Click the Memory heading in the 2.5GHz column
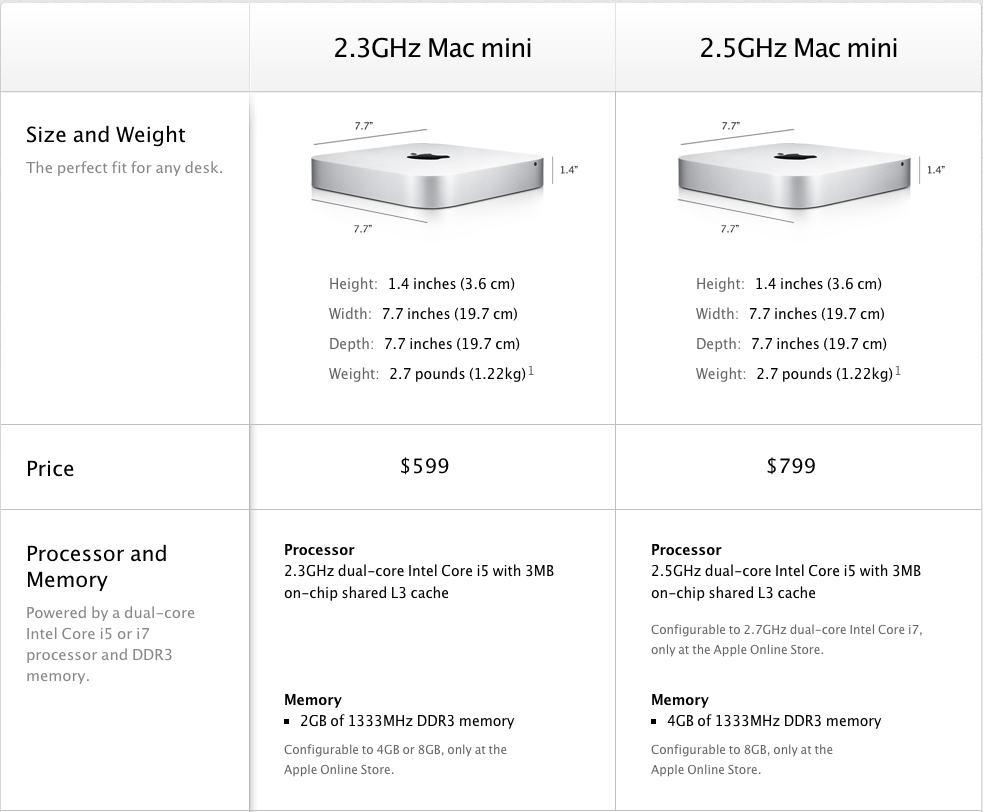Image resolution: width=983 pixels, height=812 pixels. click(x=680, y=700)
